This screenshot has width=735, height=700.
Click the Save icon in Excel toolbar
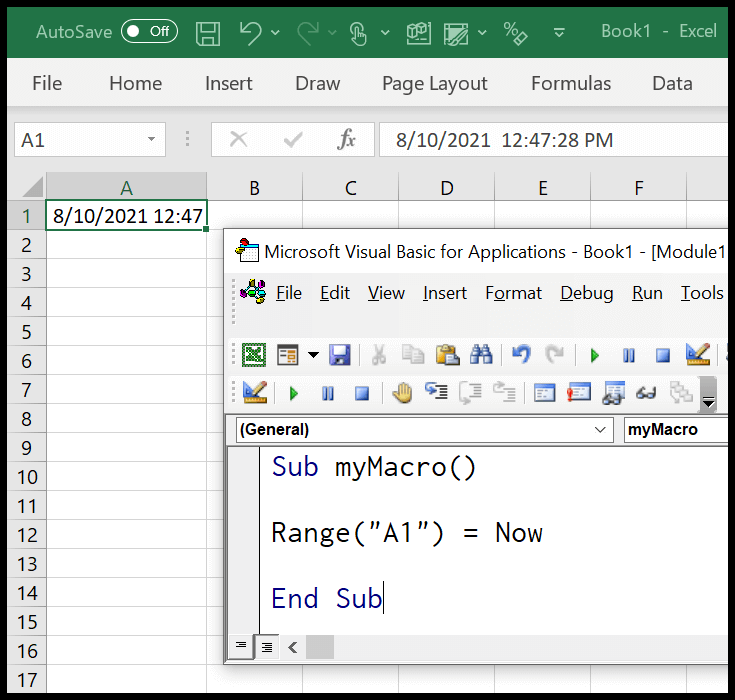(x=208, y=33)
